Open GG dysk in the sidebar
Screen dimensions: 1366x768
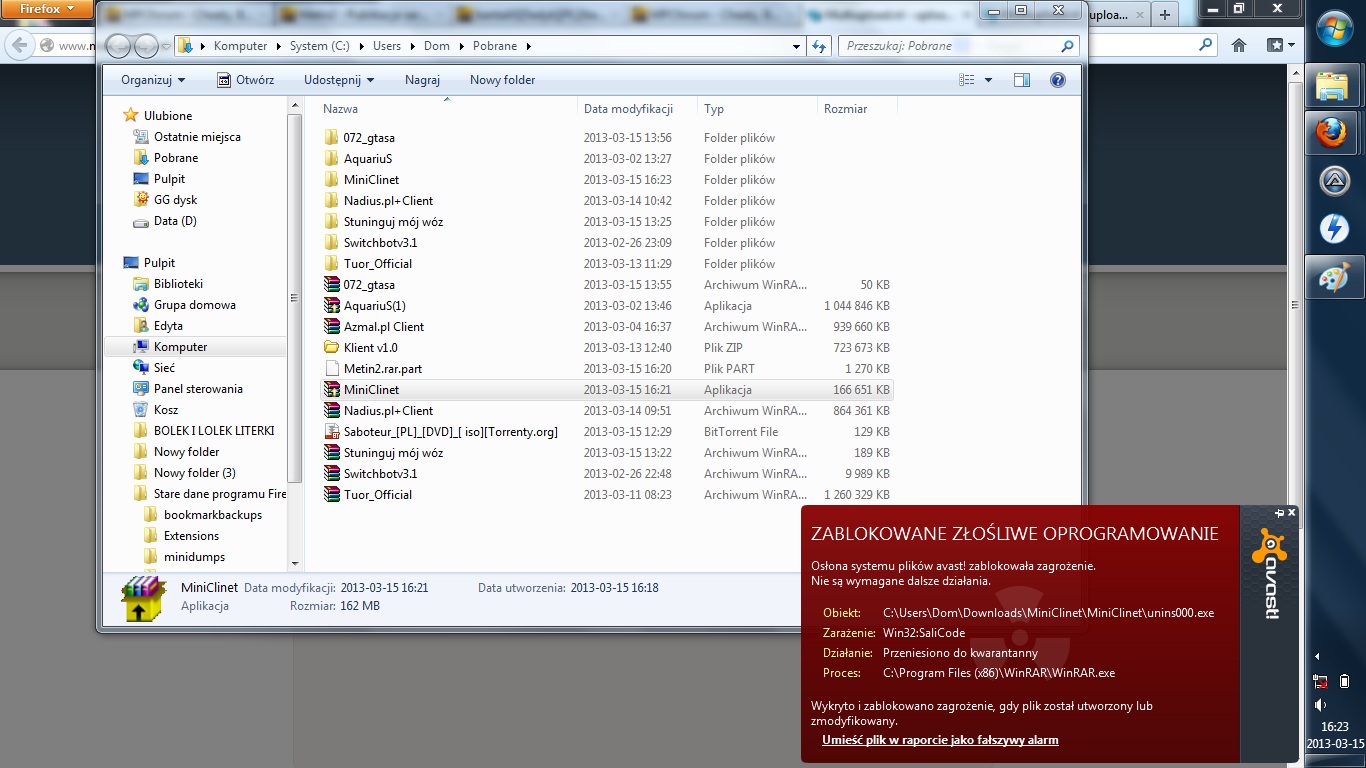tap(175, 200)
